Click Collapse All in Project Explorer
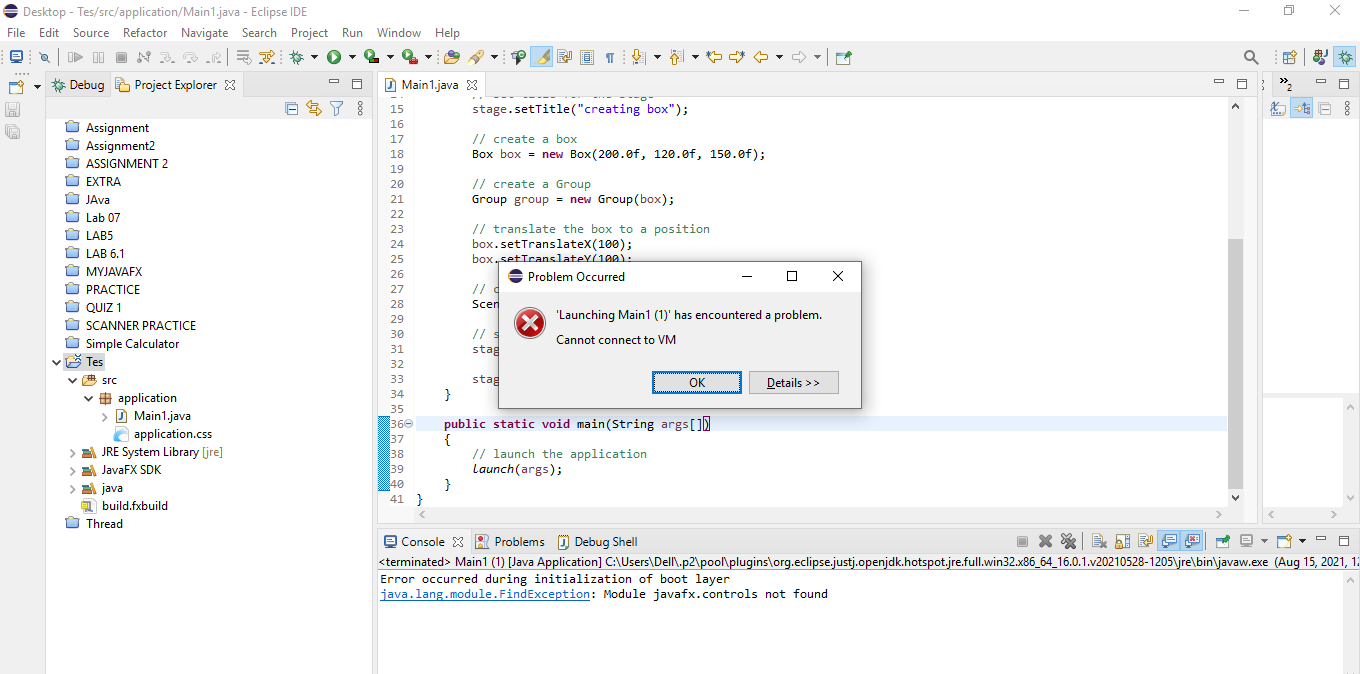 pos(291,108)
